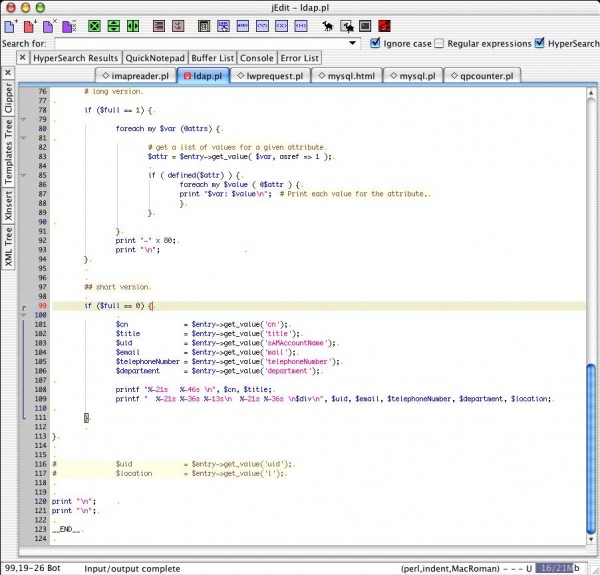The height and width of the screenshot is (575, 600).
Task: Open the lwprequest.pl tab
Action: tap(270, 76)
